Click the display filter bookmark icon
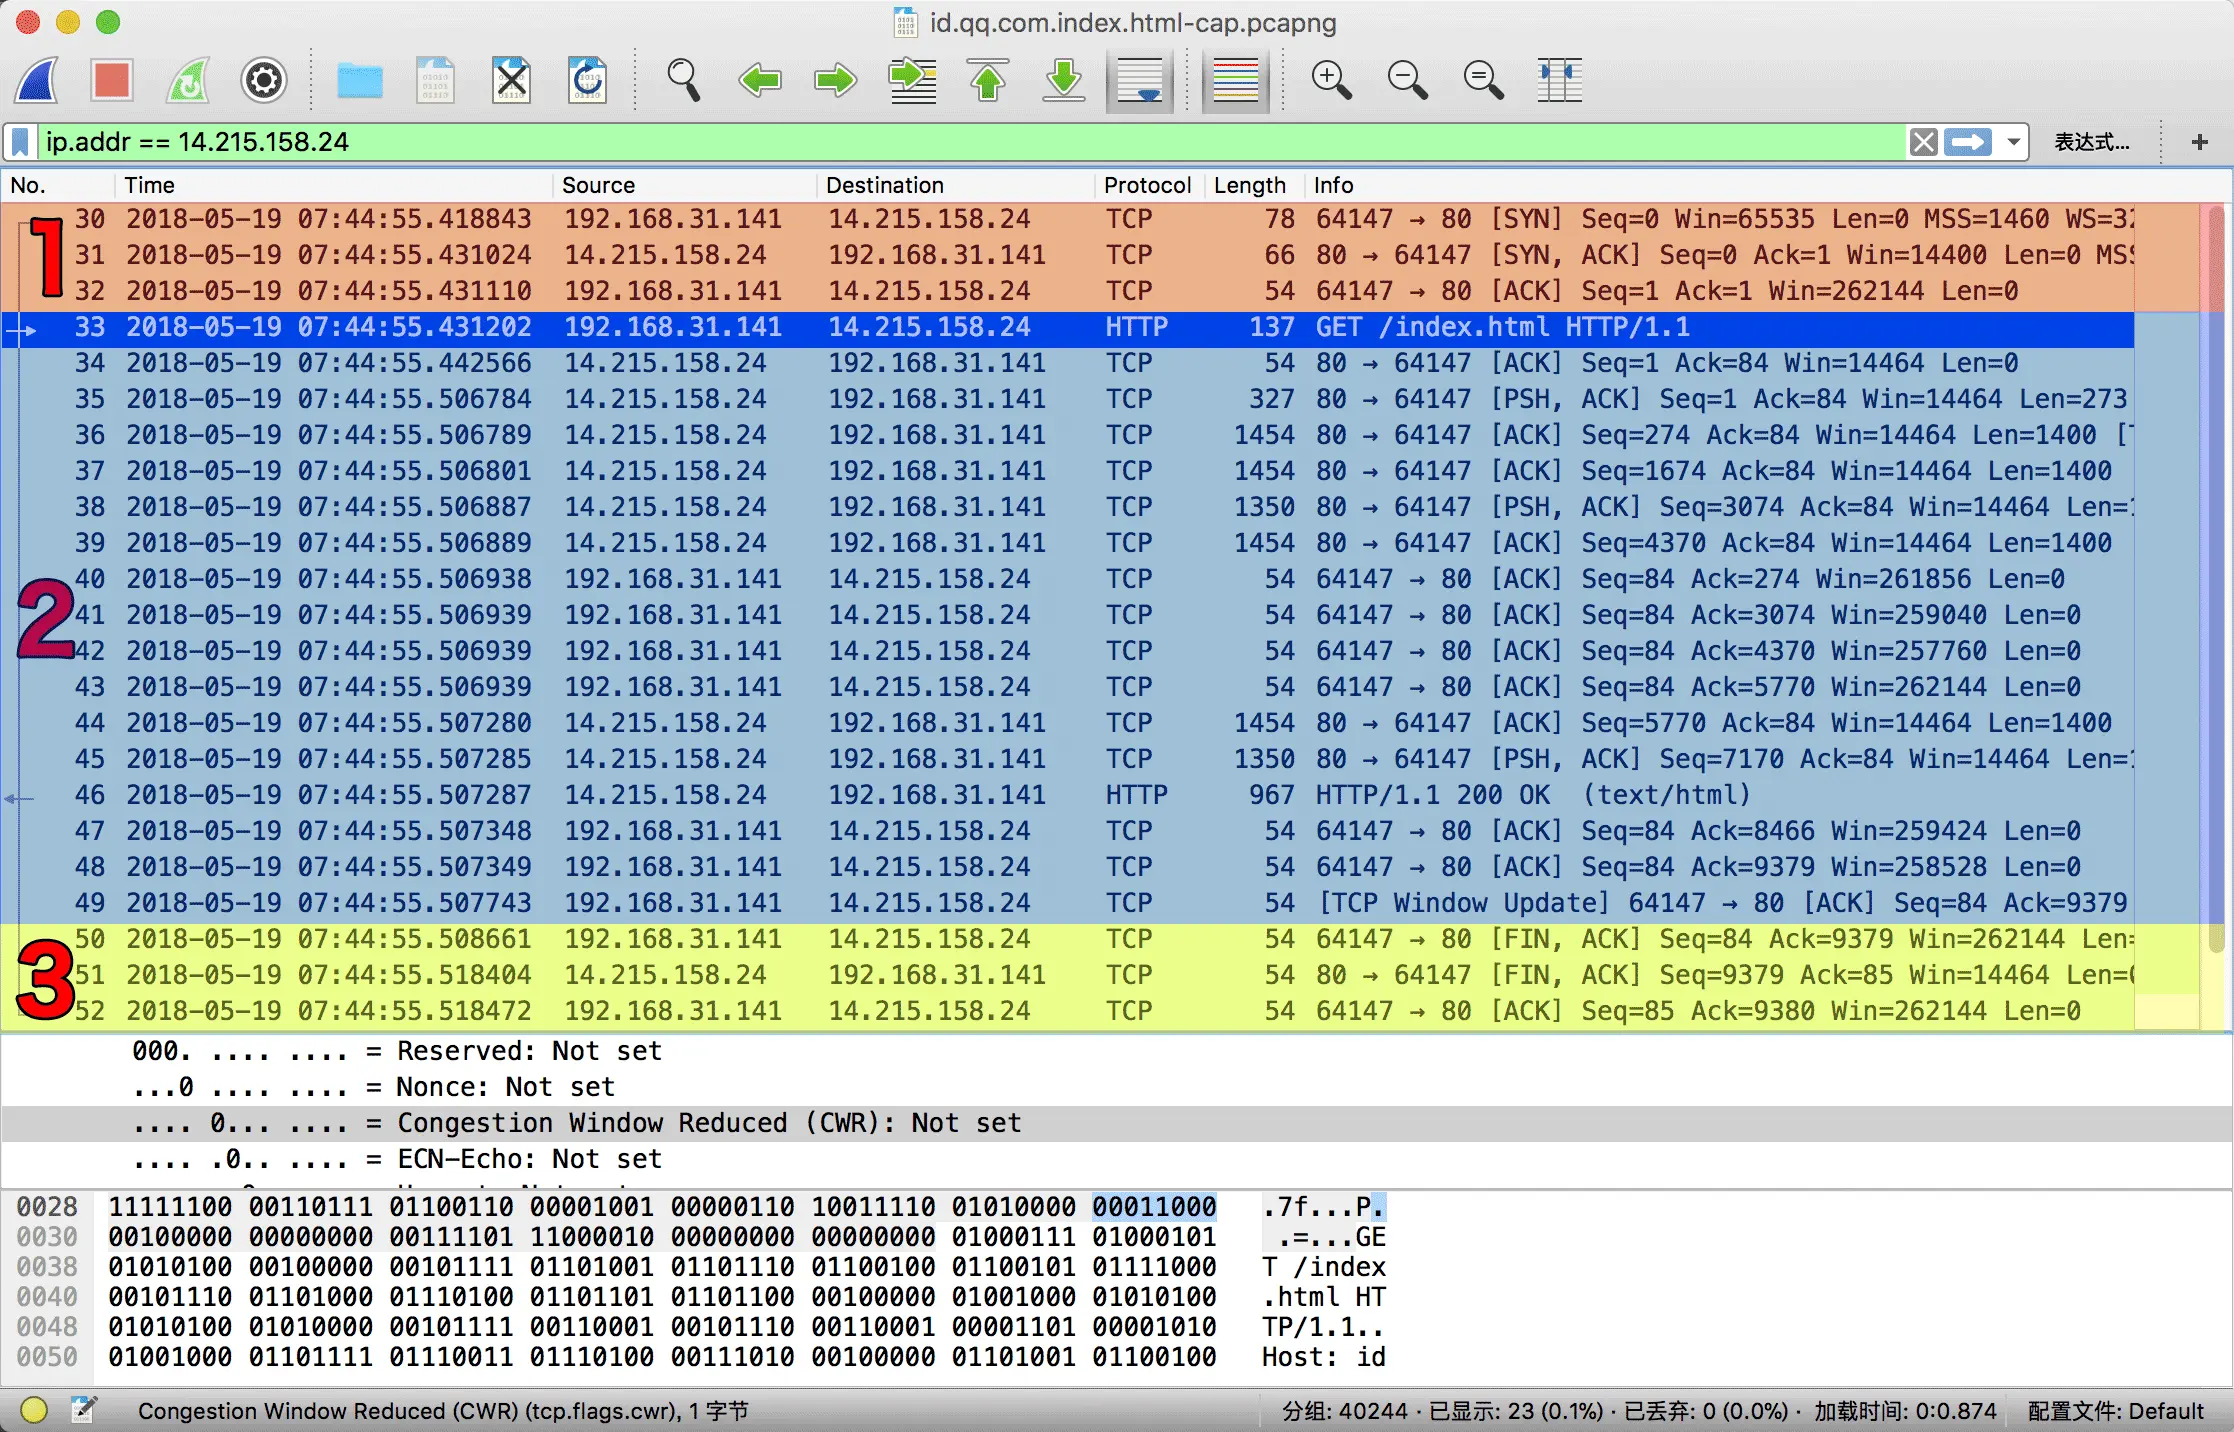The image size is (2234, 1432). (20, 142)
